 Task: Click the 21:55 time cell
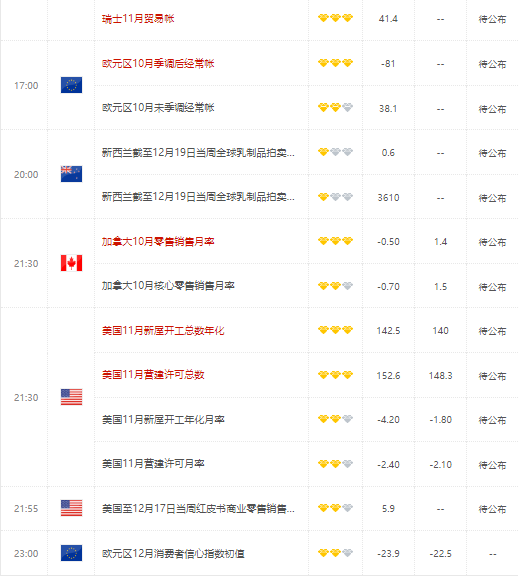coord(26,509)
